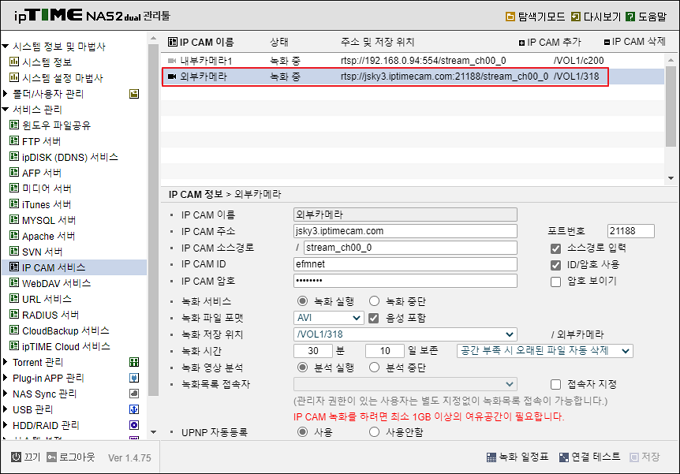
Task: Click the 포트번호 21188 field
Action: click(x=631, y=231)
